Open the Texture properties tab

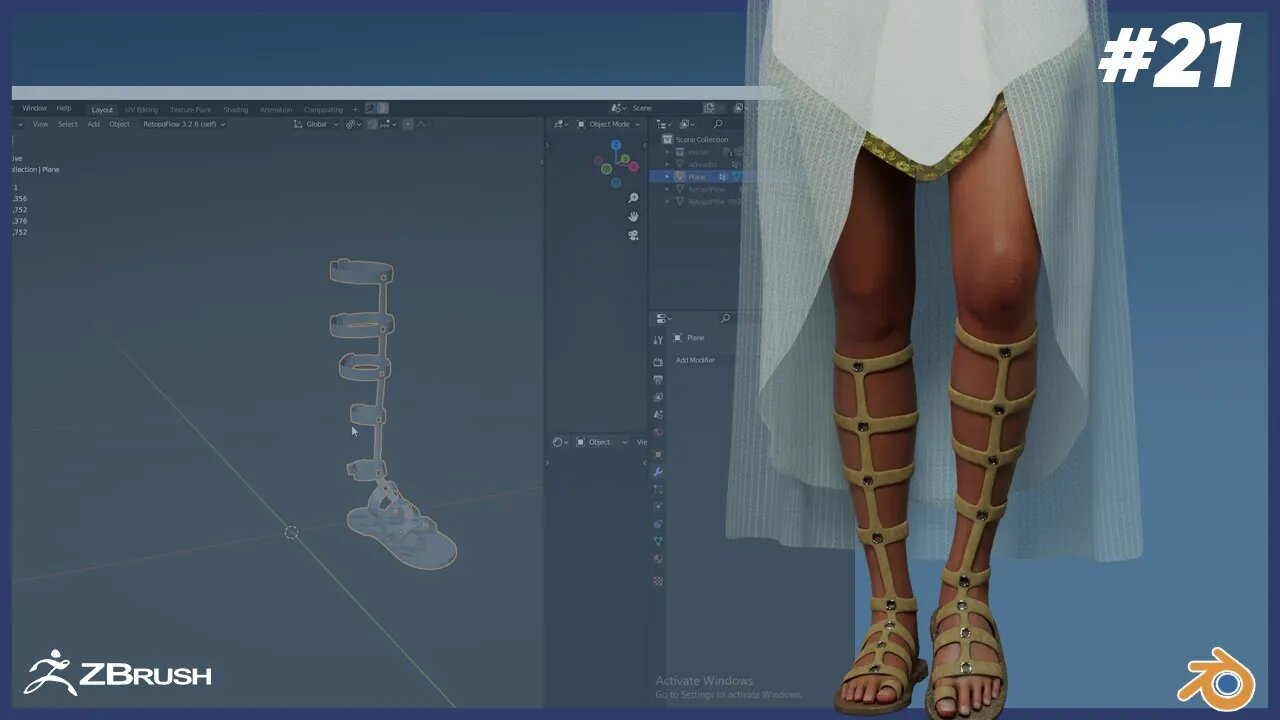658,580
